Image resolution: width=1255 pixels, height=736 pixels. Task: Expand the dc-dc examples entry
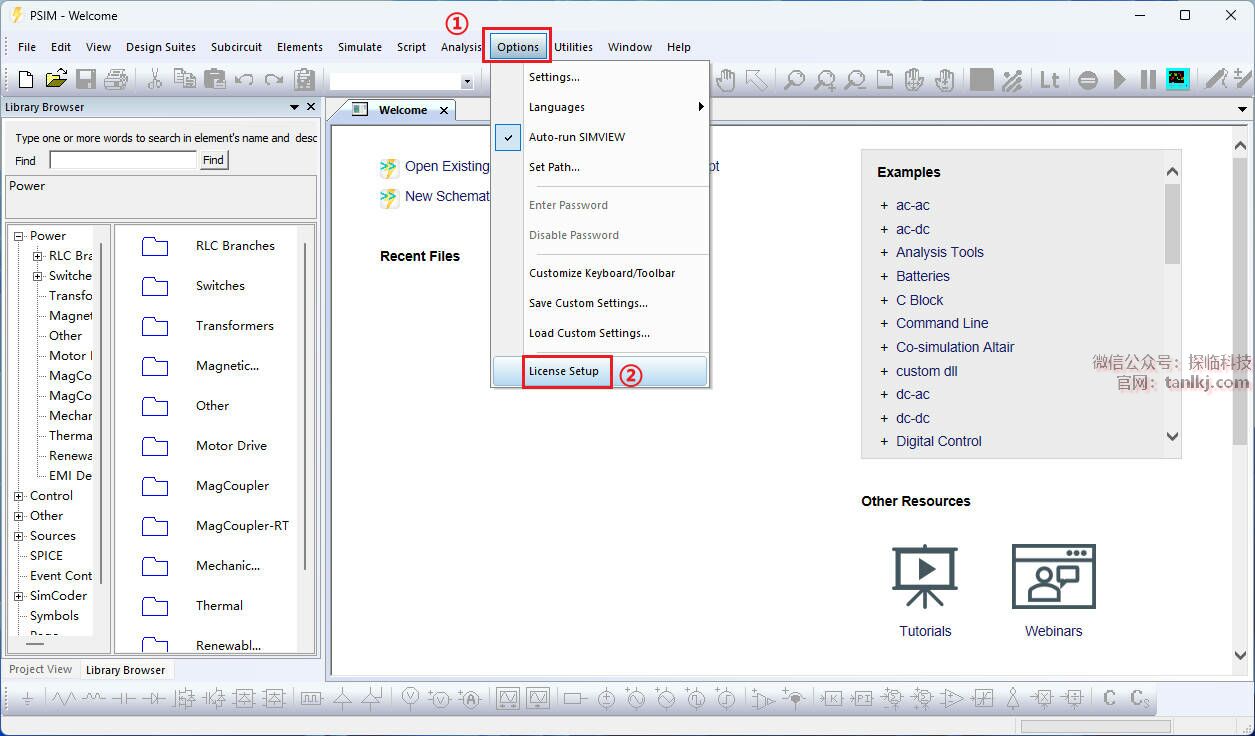[x=884, y=418]
